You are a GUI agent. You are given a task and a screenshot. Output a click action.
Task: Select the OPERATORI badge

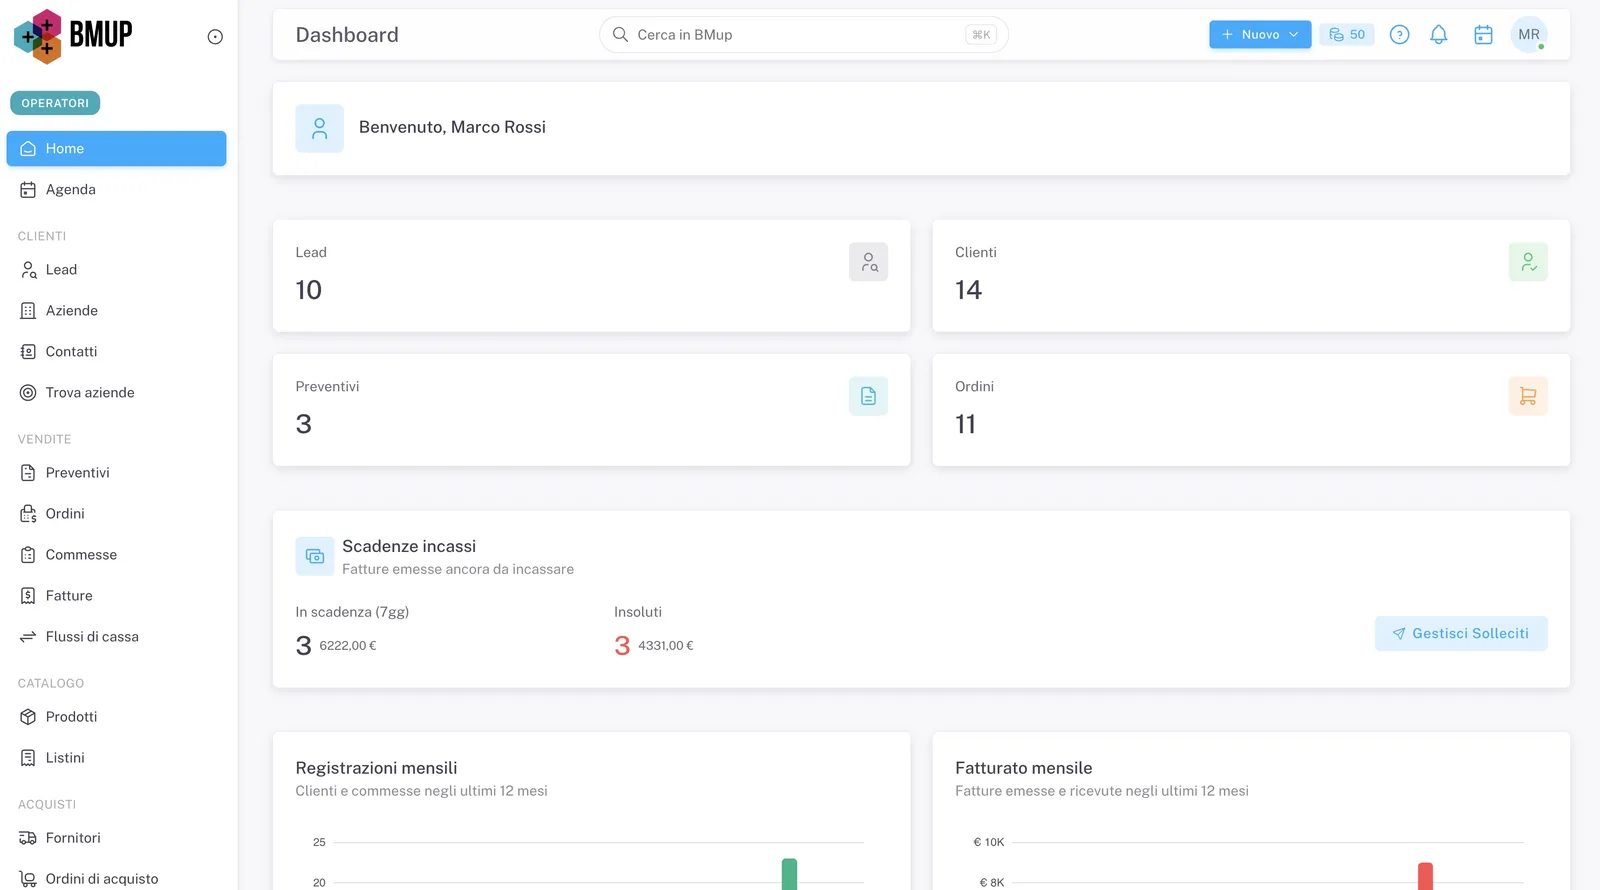click(55, 103)
